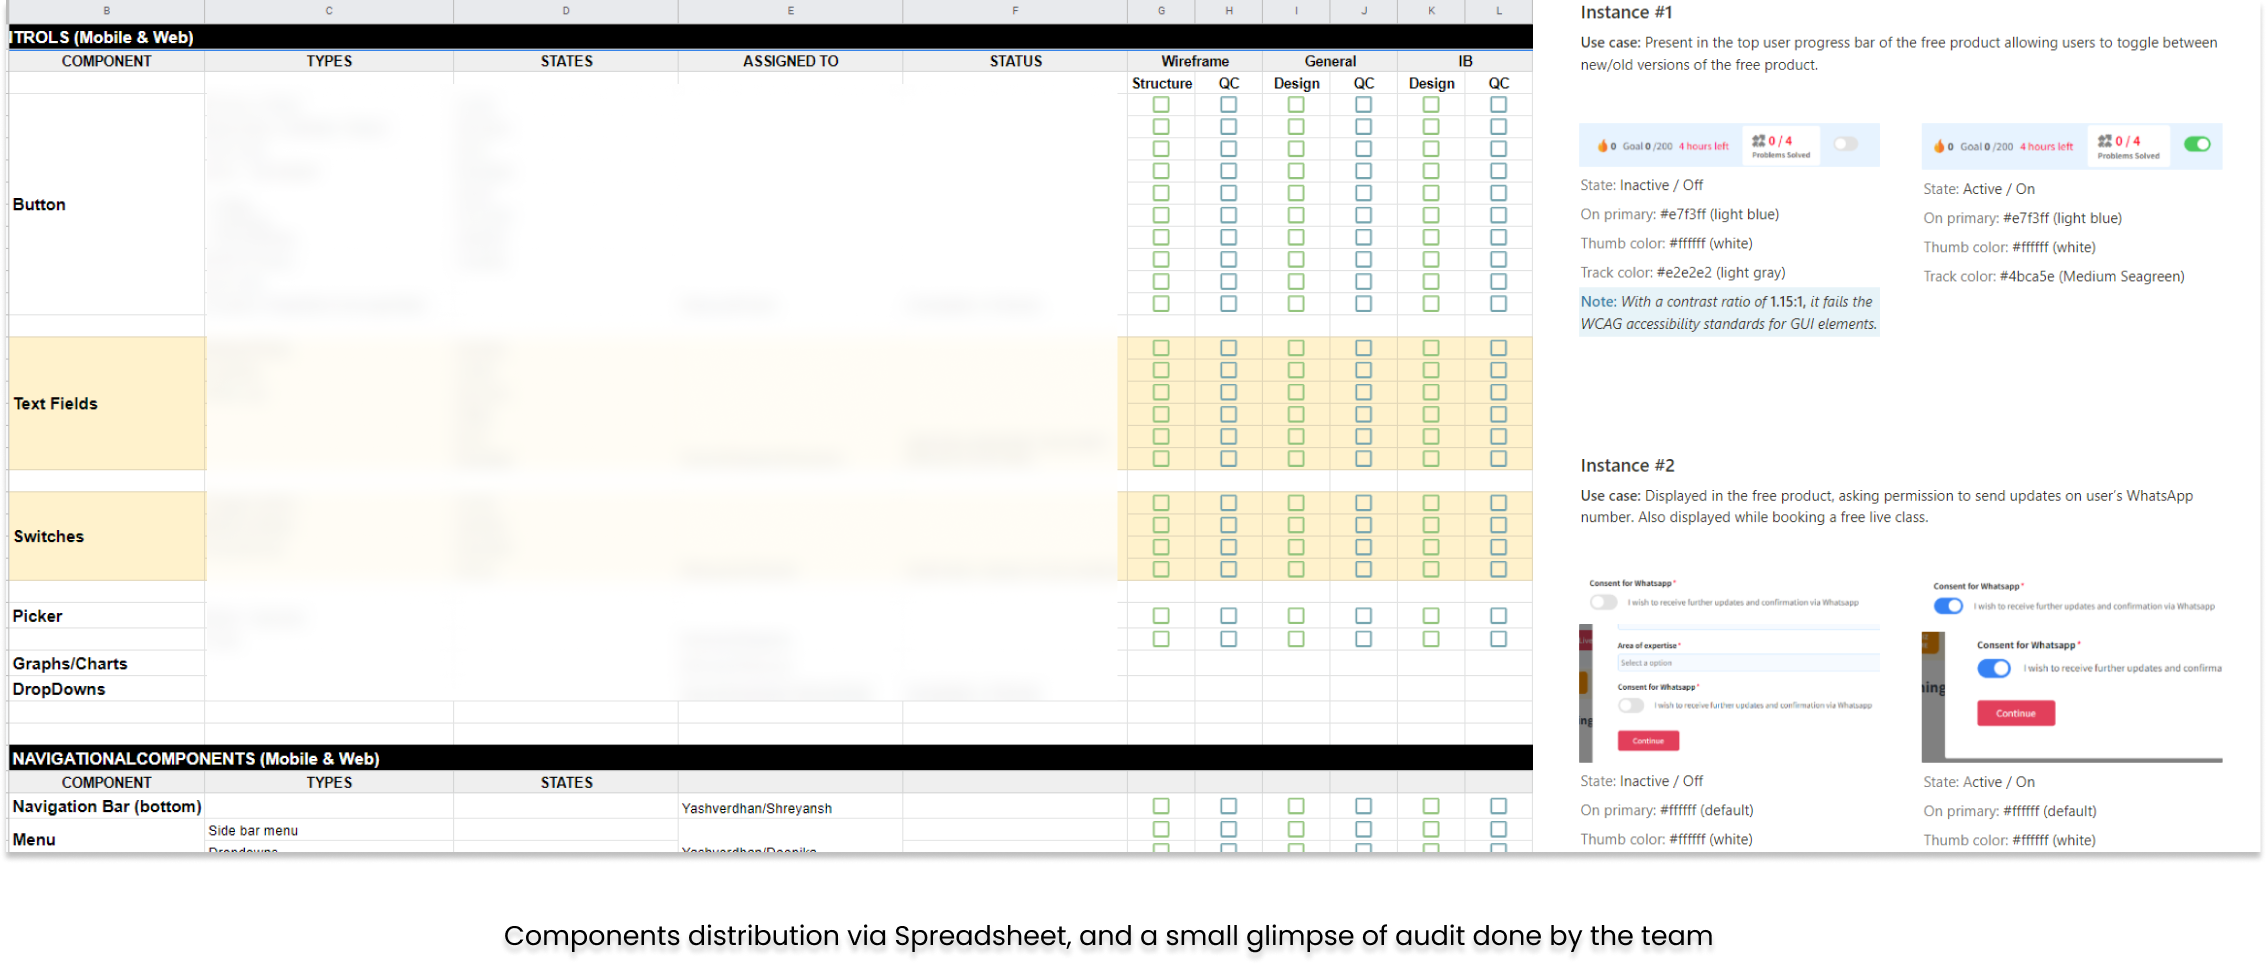The image size is (2267, 965).
Task: Disable the blue WhatsApp toggle directly above Continue
Action: coord(1993,668)
